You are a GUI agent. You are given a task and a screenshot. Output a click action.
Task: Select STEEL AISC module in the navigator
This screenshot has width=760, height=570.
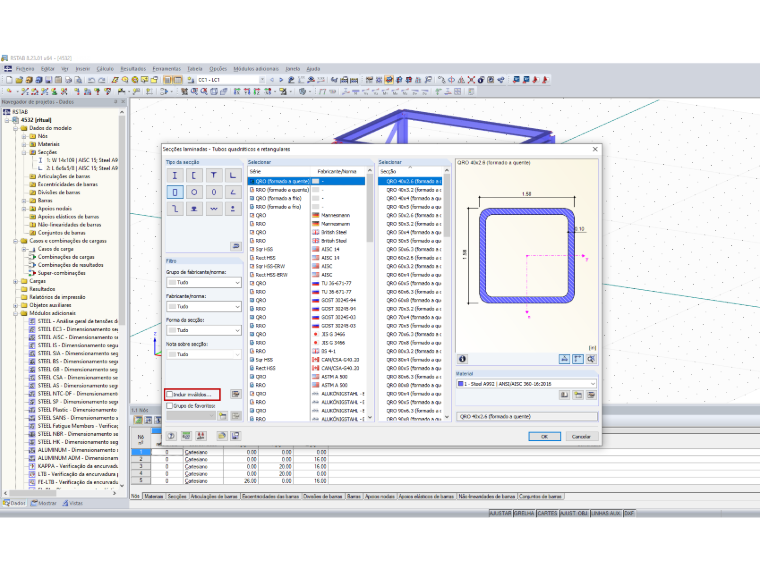tap(74, 337)
